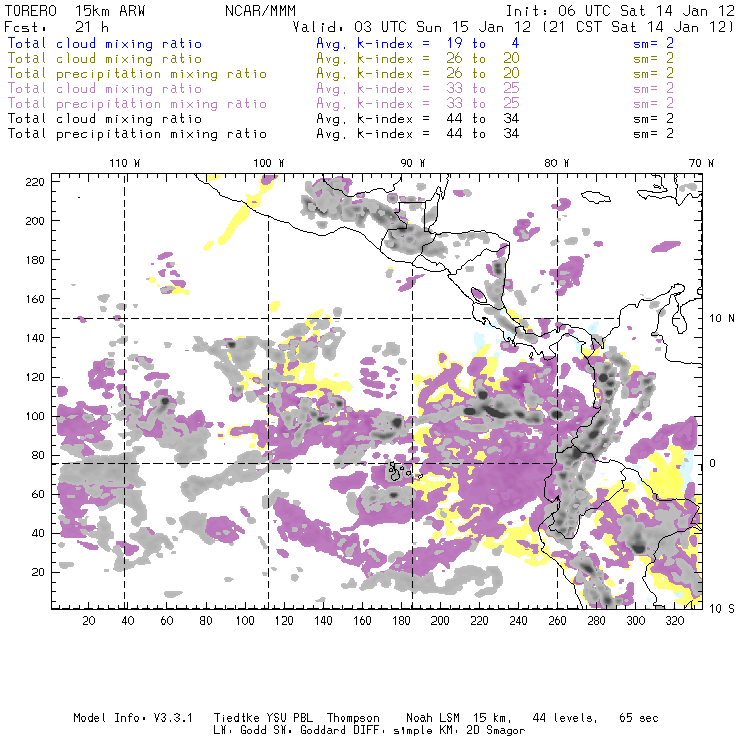Click the "Noah LSM" text

[x=433, y=718]
